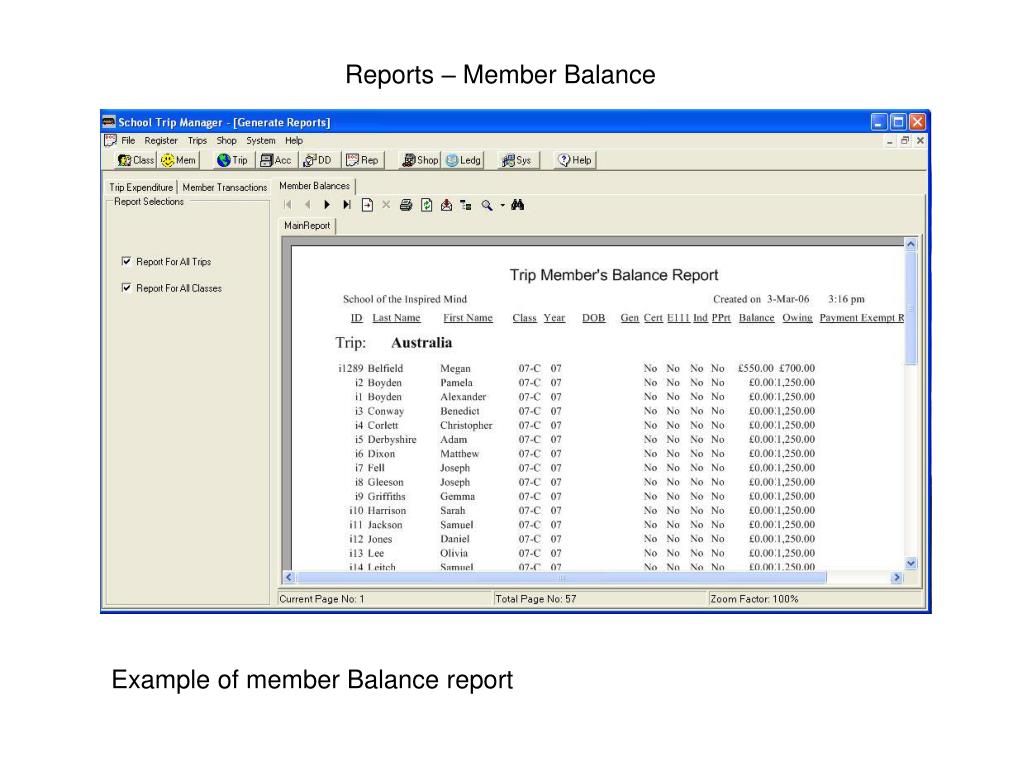Viewport: 1024px width, 768px height.
Task: Click the Go To Page icon
Action: (x=367, y=205)
